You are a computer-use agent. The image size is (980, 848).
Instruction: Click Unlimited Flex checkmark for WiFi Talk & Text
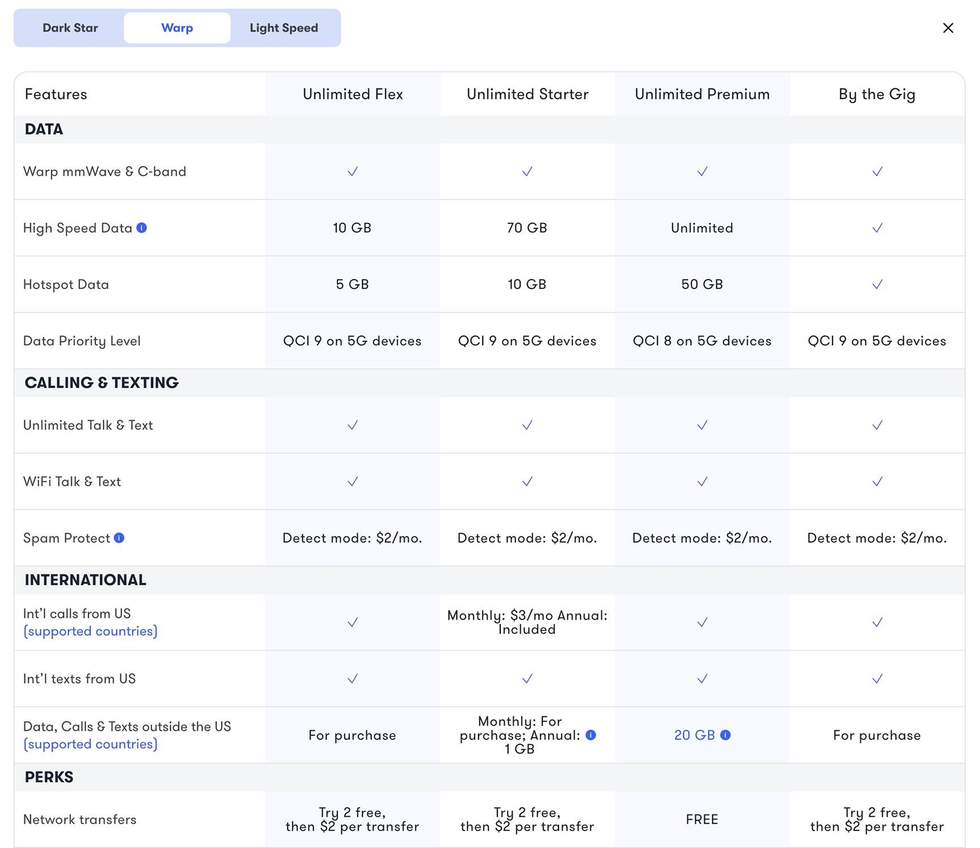click(x=352, y=482)
